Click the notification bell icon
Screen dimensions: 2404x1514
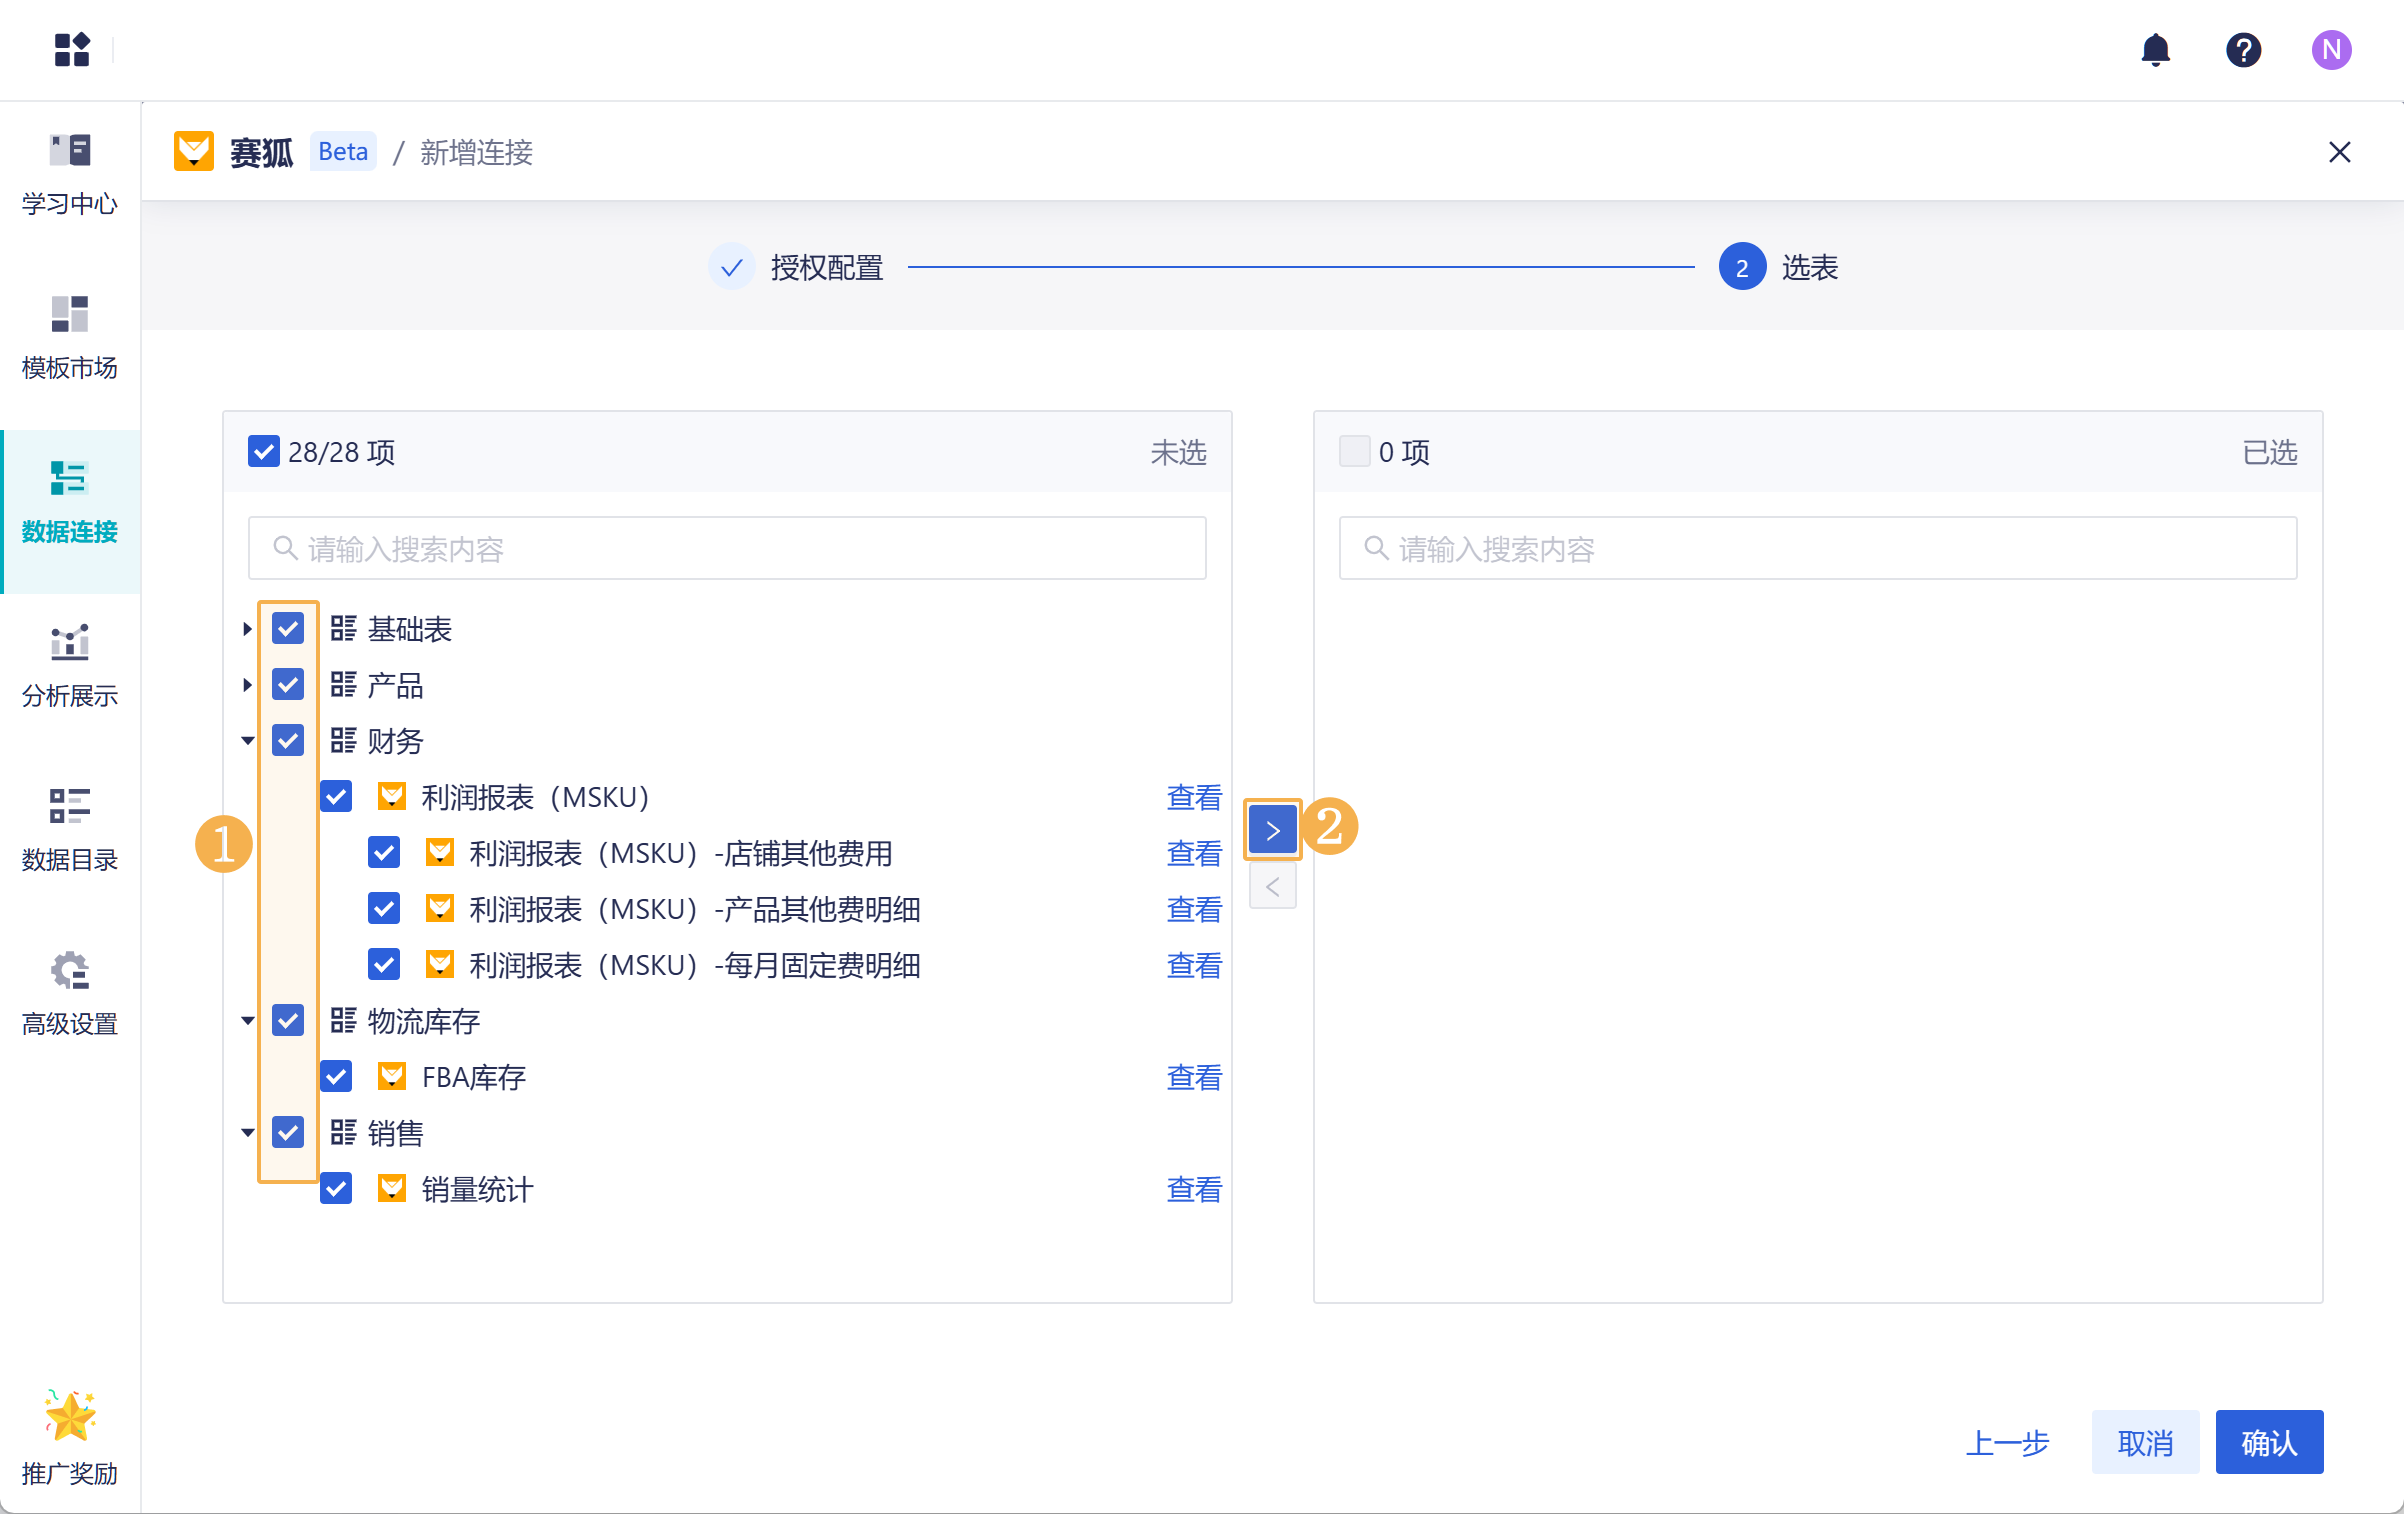pos(2155,50)
